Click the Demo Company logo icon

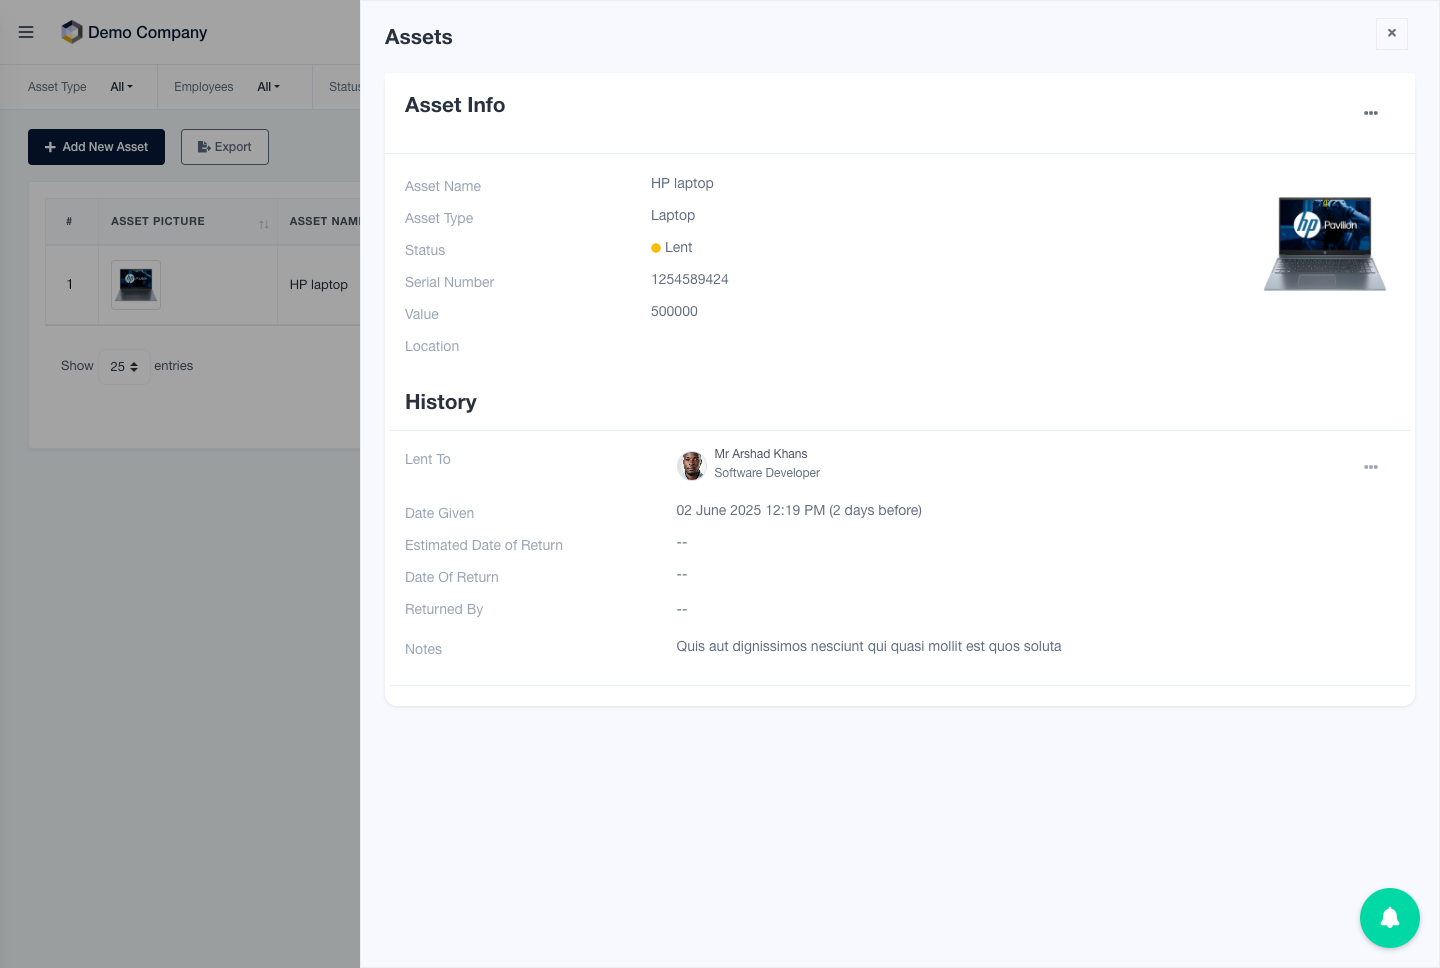pyautogui.click(x=71, y=32)
